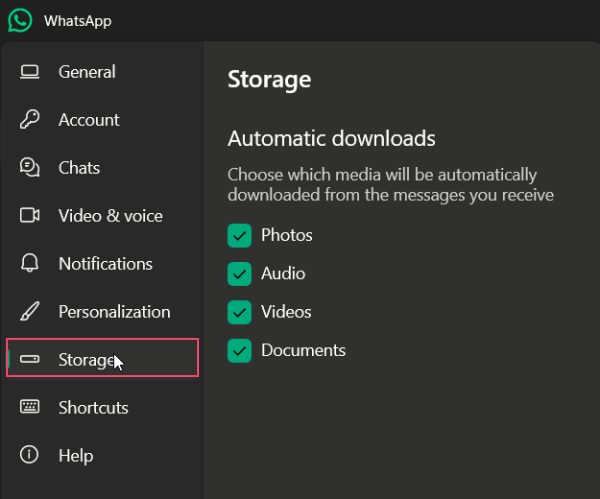The width and height of the screenshot is (600, 499).
Task: Select the Notifications settings section
Action: 103,263
